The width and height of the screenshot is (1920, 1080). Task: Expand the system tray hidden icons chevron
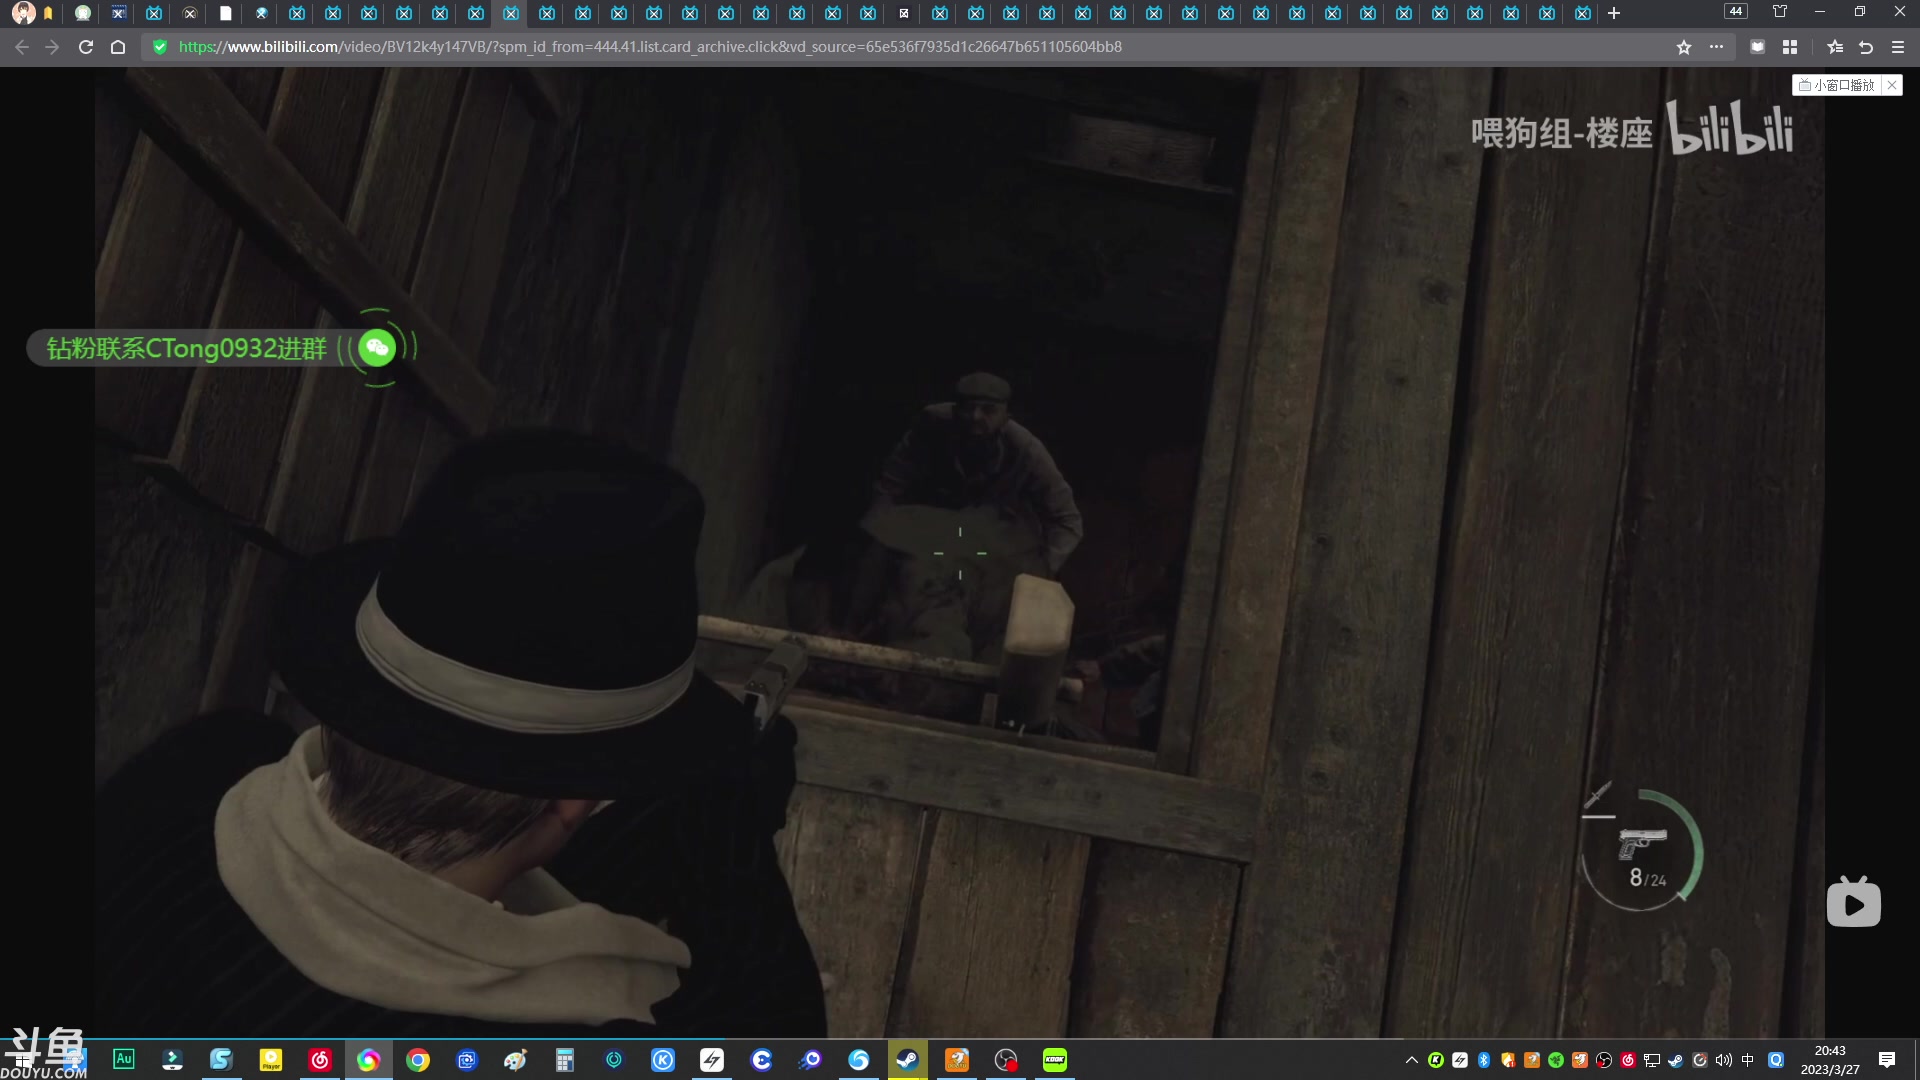pos(1411,1060)
